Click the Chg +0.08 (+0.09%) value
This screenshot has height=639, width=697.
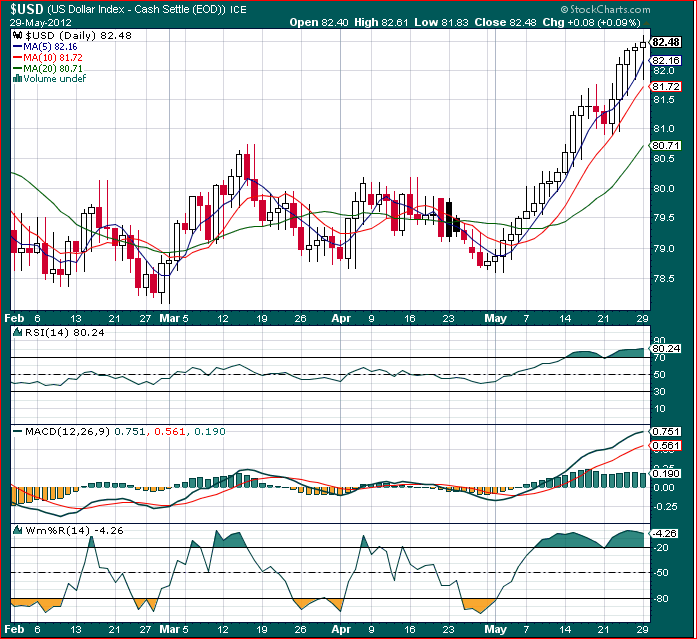tap(592, 22)
